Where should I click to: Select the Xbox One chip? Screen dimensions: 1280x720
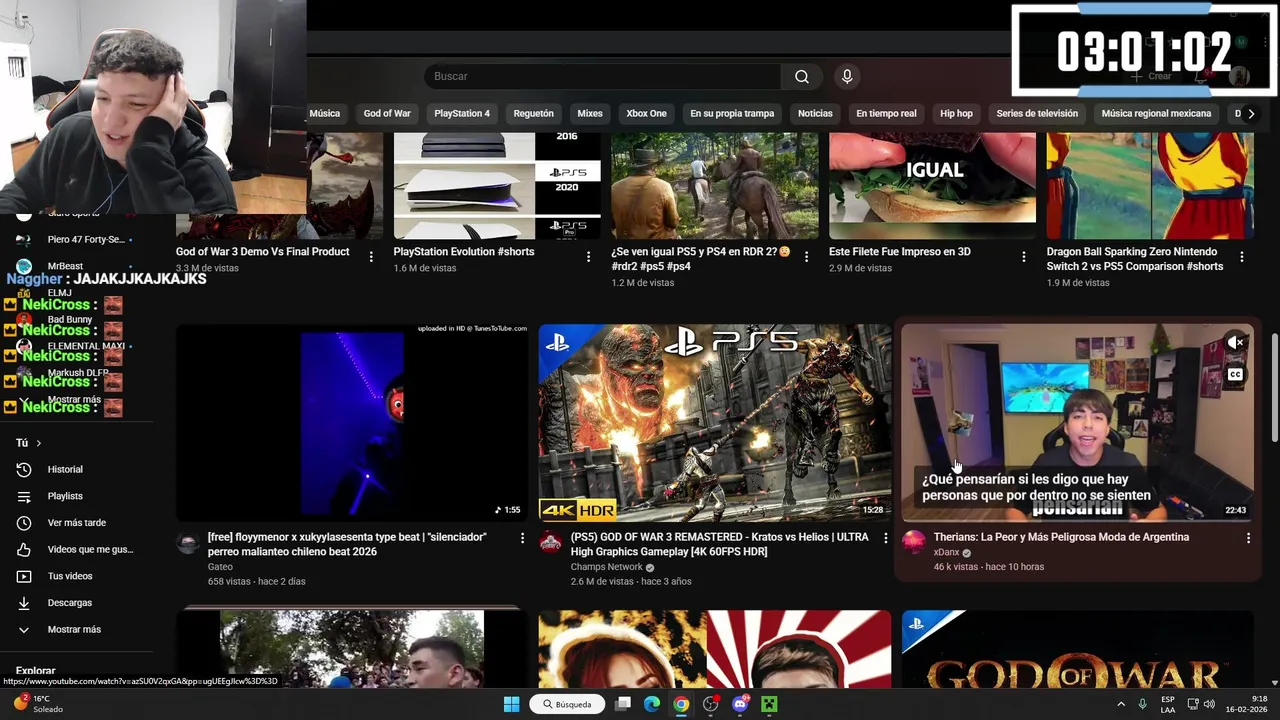tap(646, 114)
